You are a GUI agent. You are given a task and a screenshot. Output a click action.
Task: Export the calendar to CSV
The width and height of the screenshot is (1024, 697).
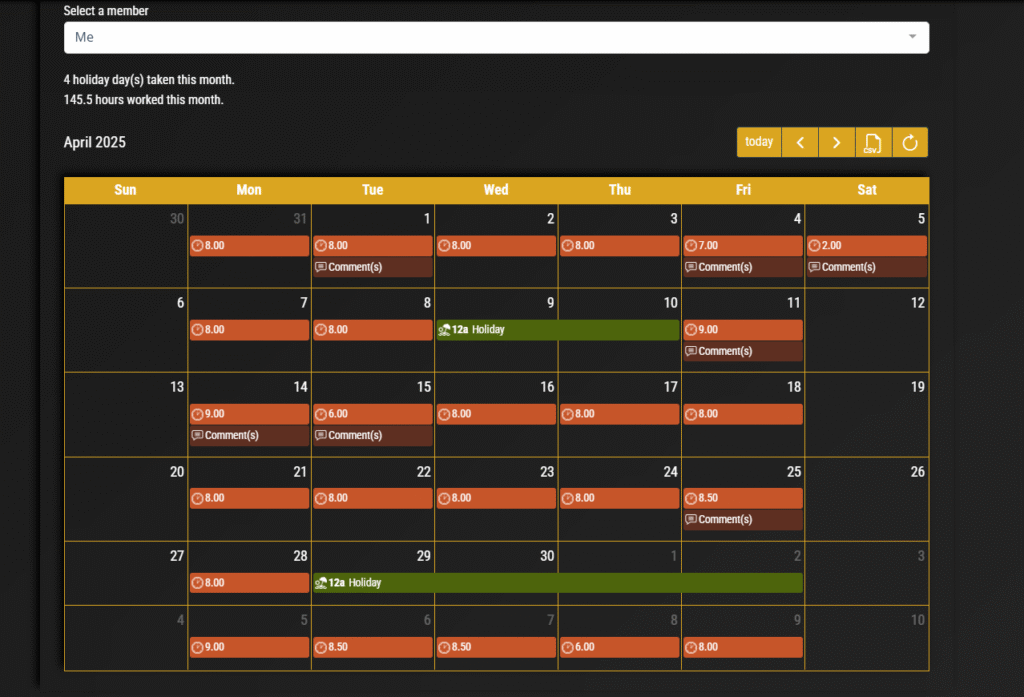(872, 142)
